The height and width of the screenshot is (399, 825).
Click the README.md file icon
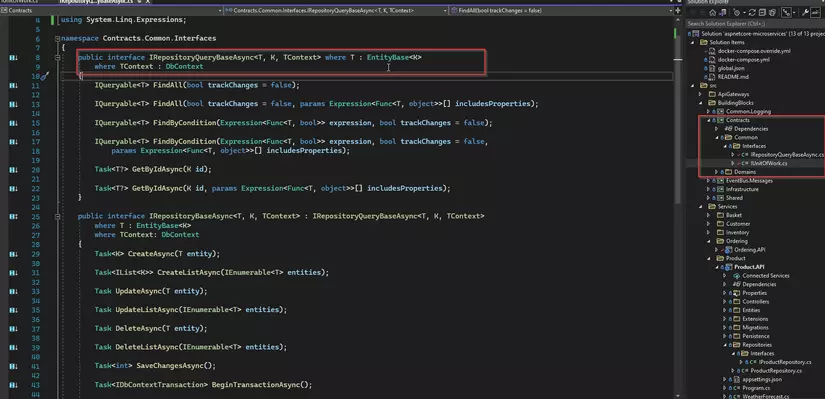tap(713, 77)
